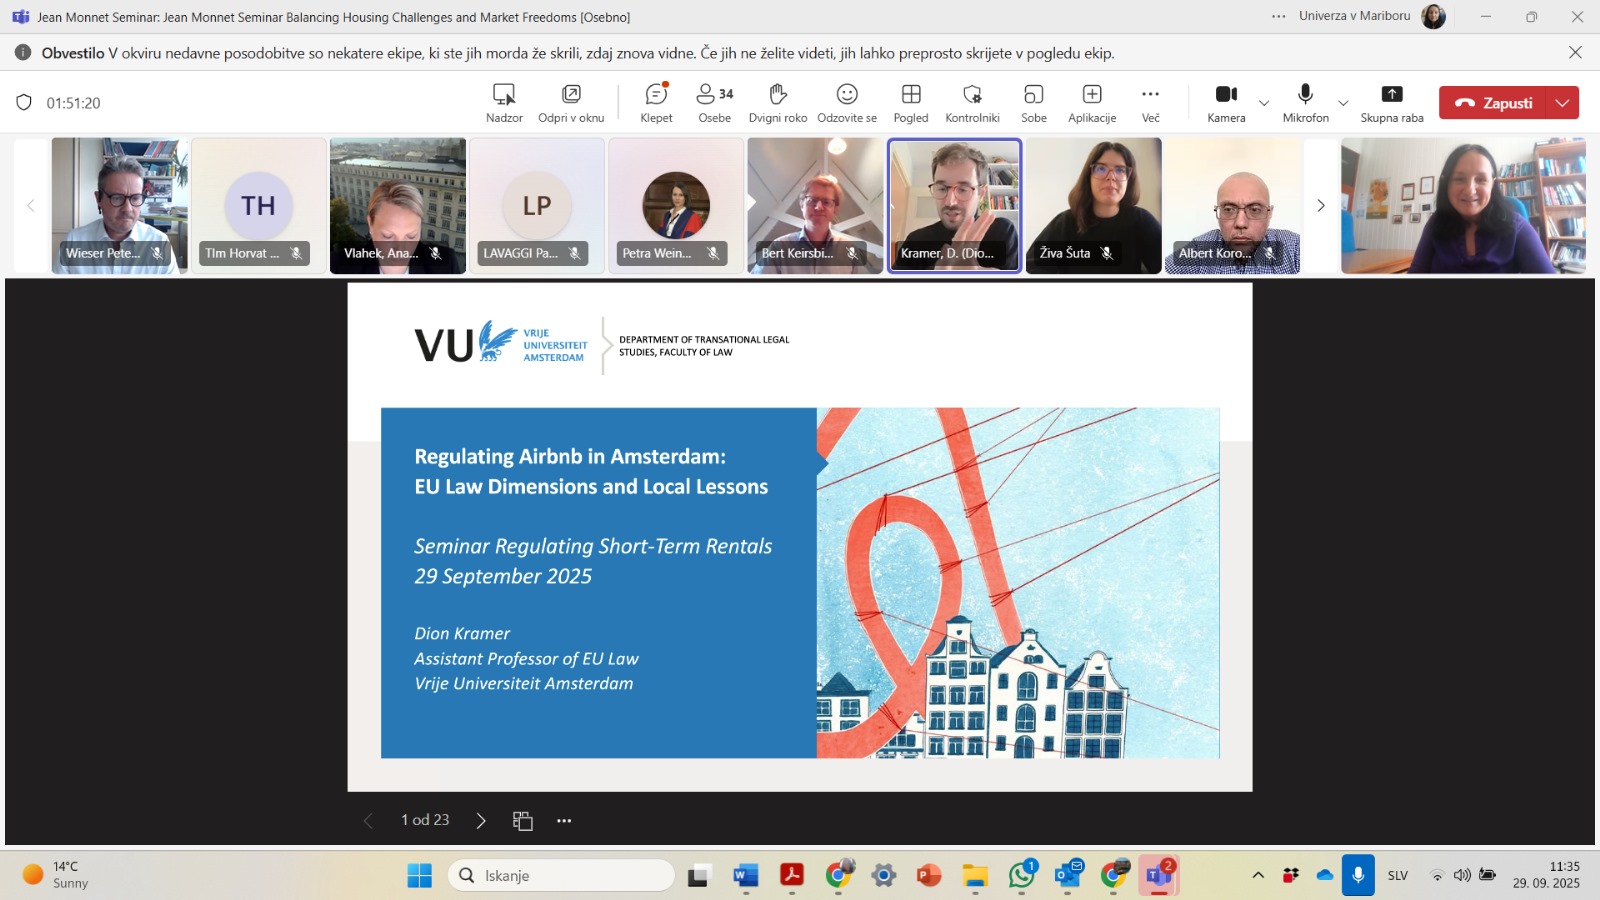Expand the Kamera options arrow
This screenshot has height=900, width=1600.
click(1264, 103)
